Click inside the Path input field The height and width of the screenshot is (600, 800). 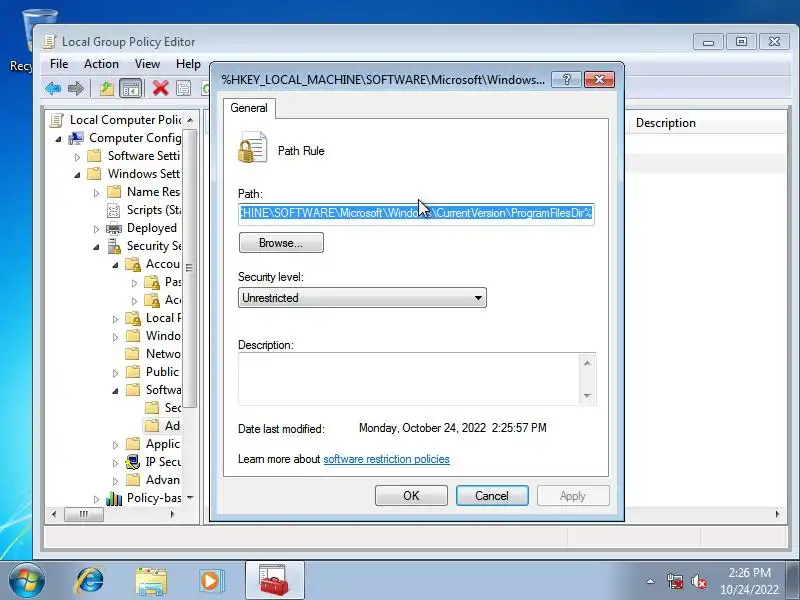pyautogui.click(x=416, y=213)
